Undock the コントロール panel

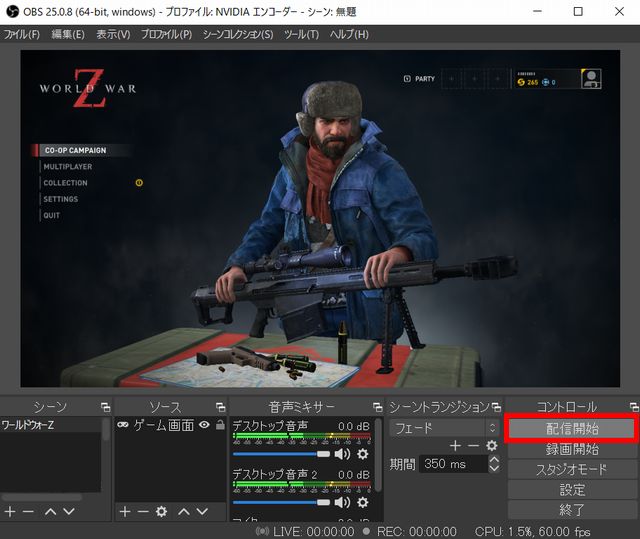634,407
